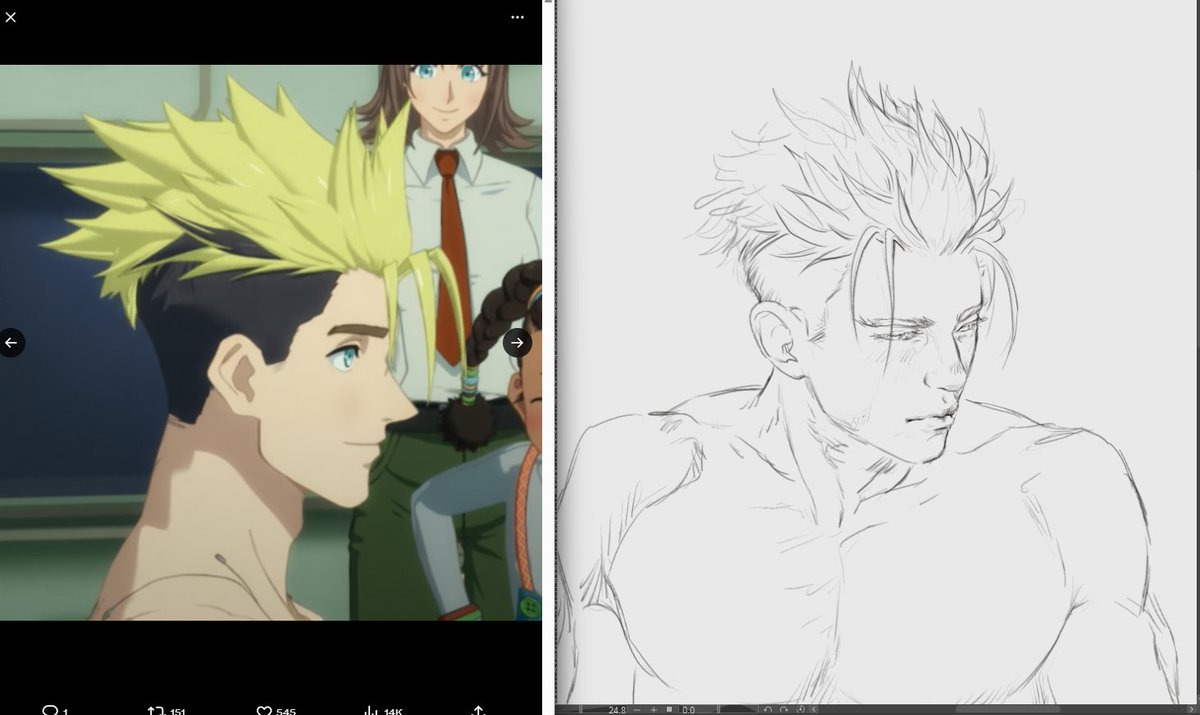1200x715 pixels.
Task: Reset canvas rotation icon
Action: tap(801, 709)
